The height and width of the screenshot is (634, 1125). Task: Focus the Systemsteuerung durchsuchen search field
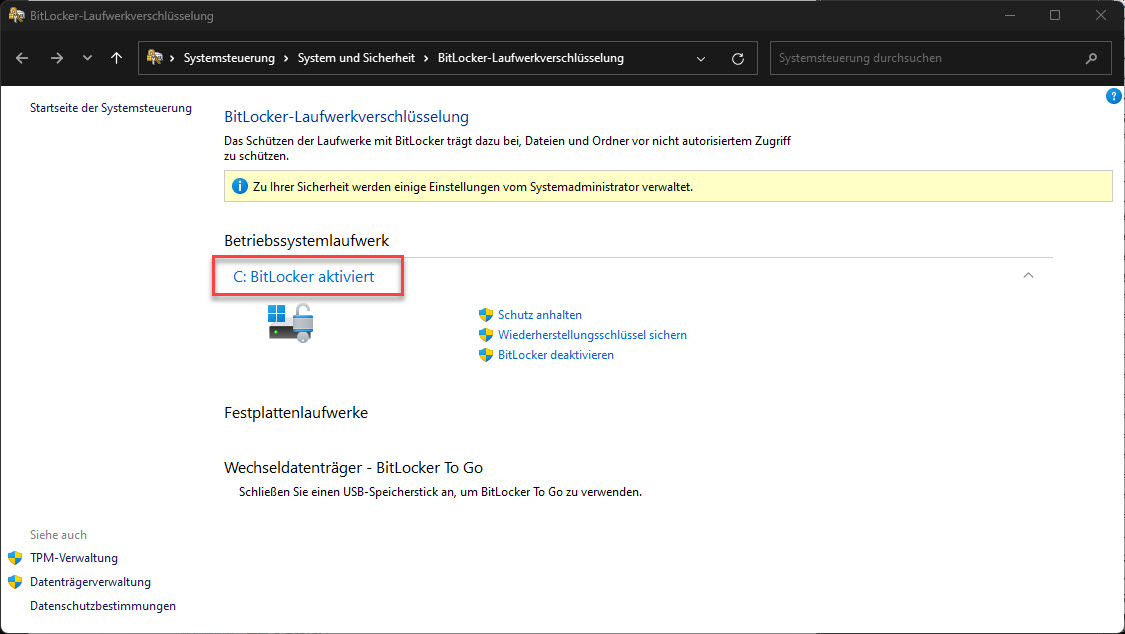click(925, 58)
